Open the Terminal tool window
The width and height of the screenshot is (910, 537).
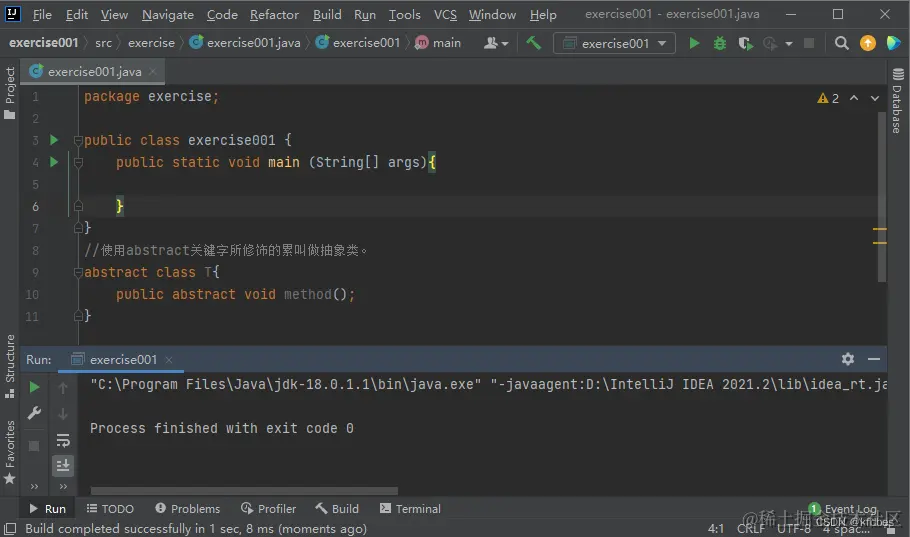410,509
